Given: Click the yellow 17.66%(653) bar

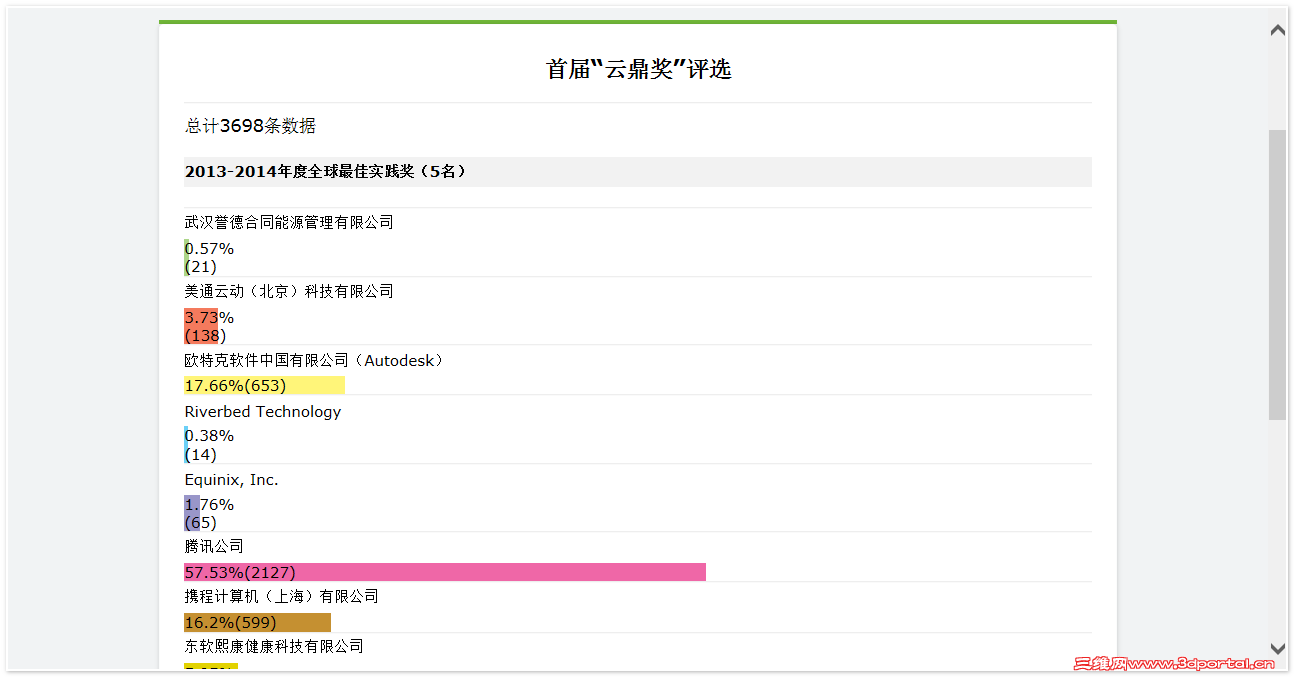Looking at the screenshot, I should (x=264, y=385).
